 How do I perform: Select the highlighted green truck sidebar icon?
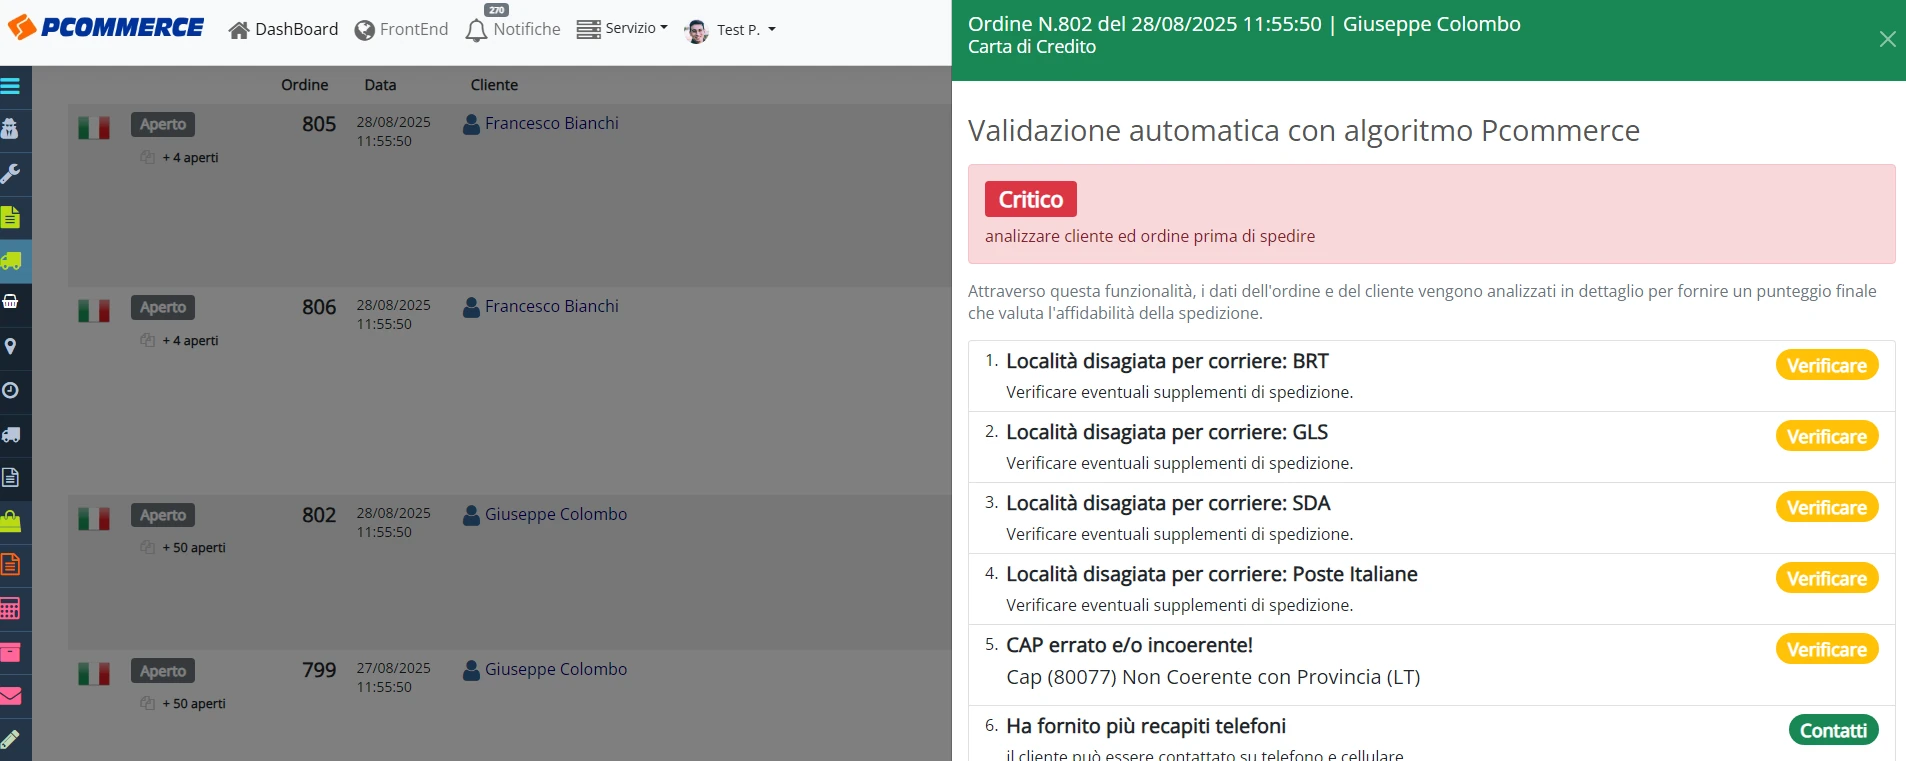pyautogui.click(x=11, y=261)
